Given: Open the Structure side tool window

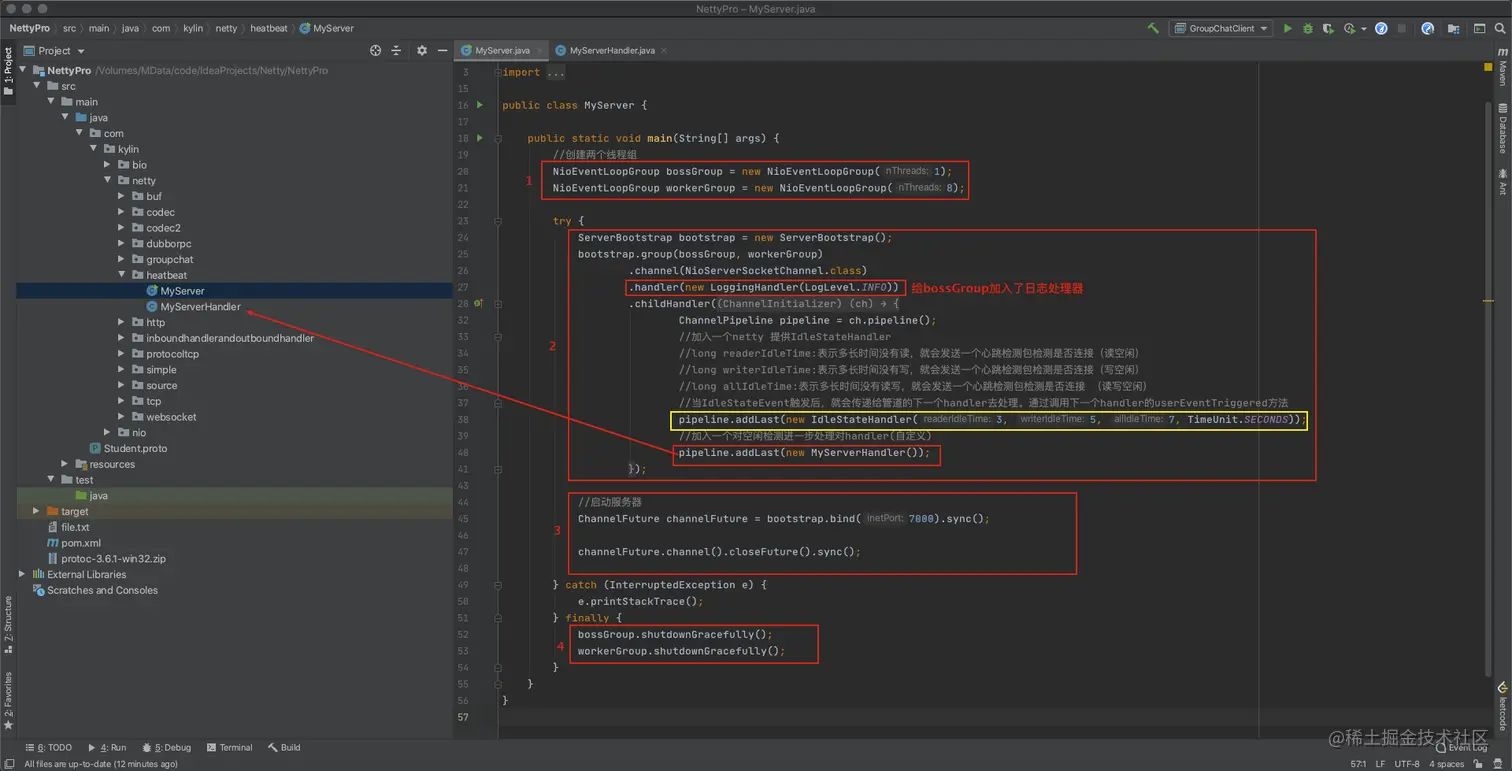Looking at the screenshot, I should click(x=8, y=625).
